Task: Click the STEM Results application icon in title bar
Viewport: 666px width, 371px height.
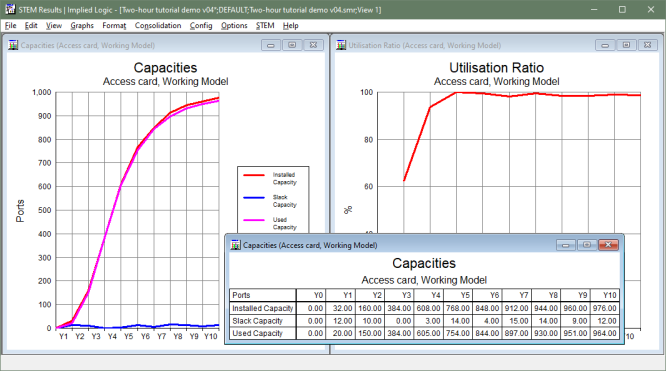Action: pyautogui.click(x=10, y=9)
